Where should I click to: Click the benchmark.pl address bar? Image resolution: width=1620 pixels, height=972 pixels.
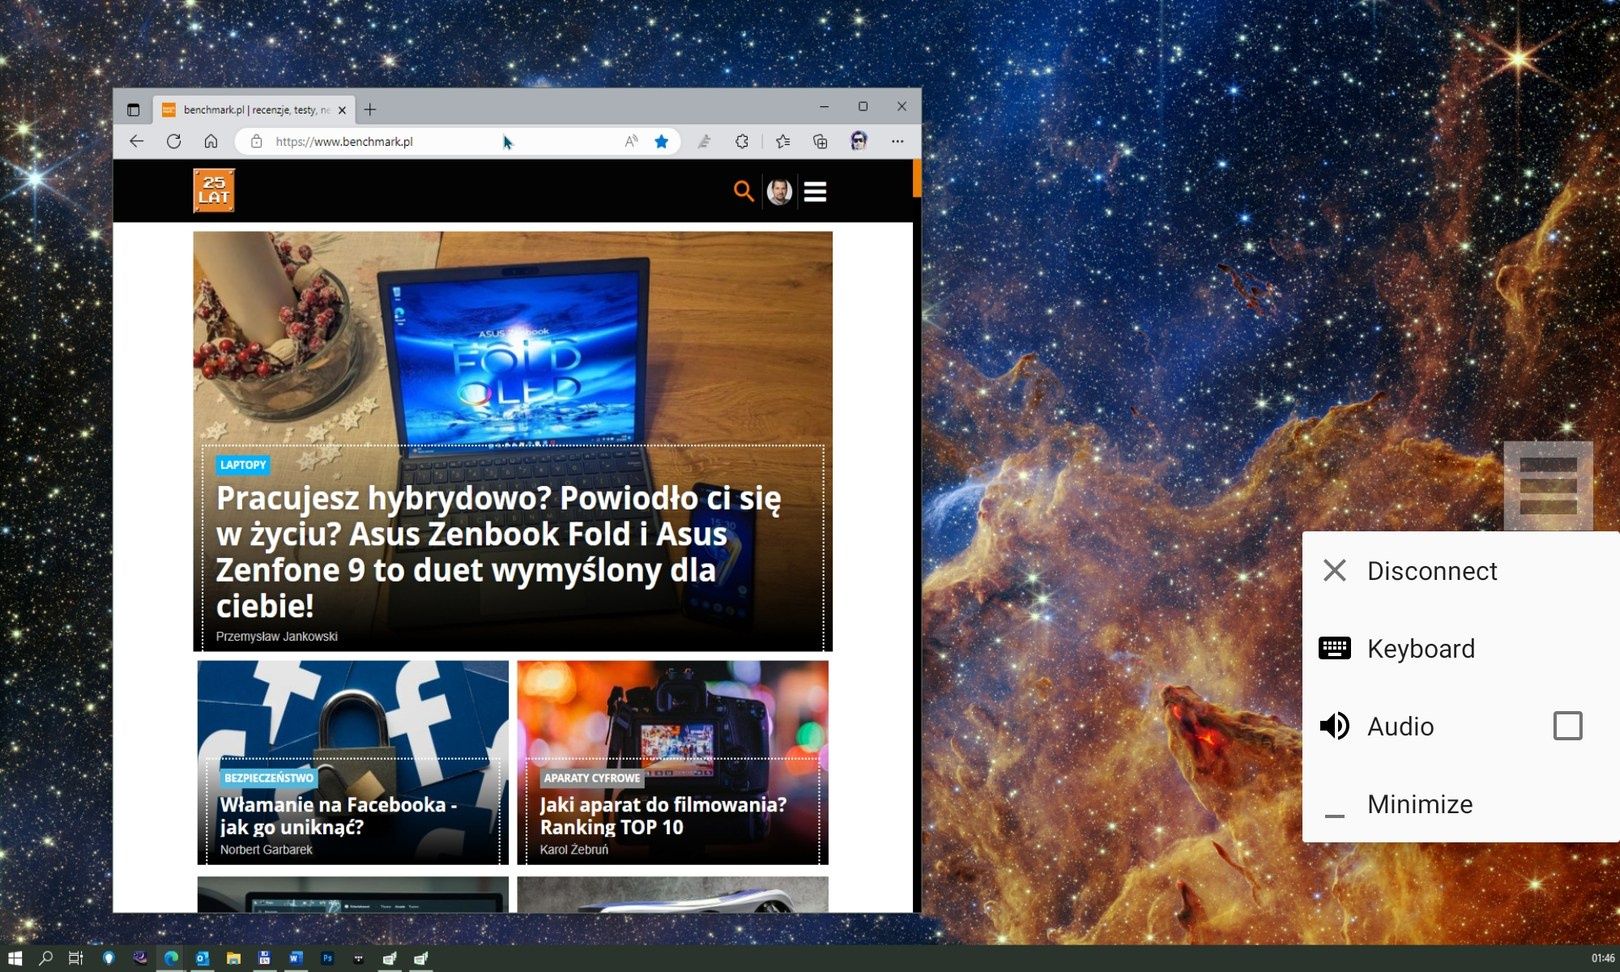[440, 141]
